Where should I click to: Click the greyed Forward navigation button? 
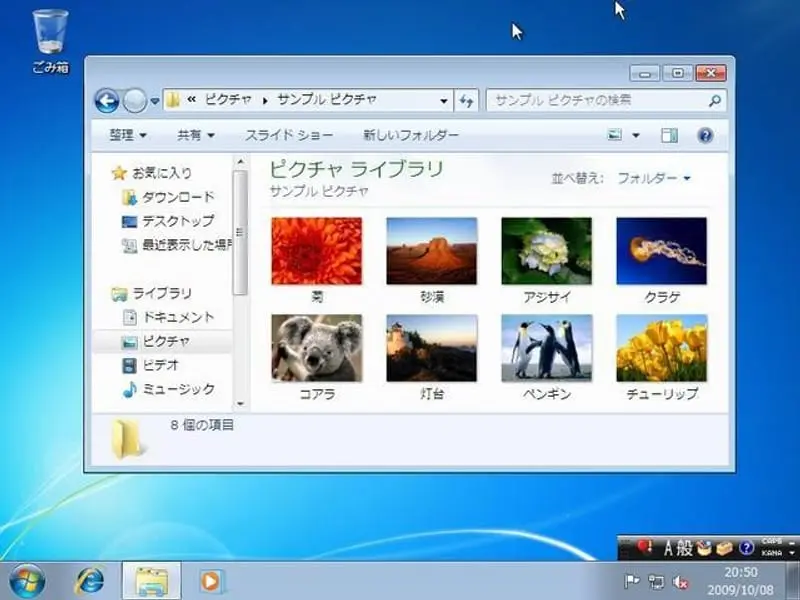click(x=135, y=101)
